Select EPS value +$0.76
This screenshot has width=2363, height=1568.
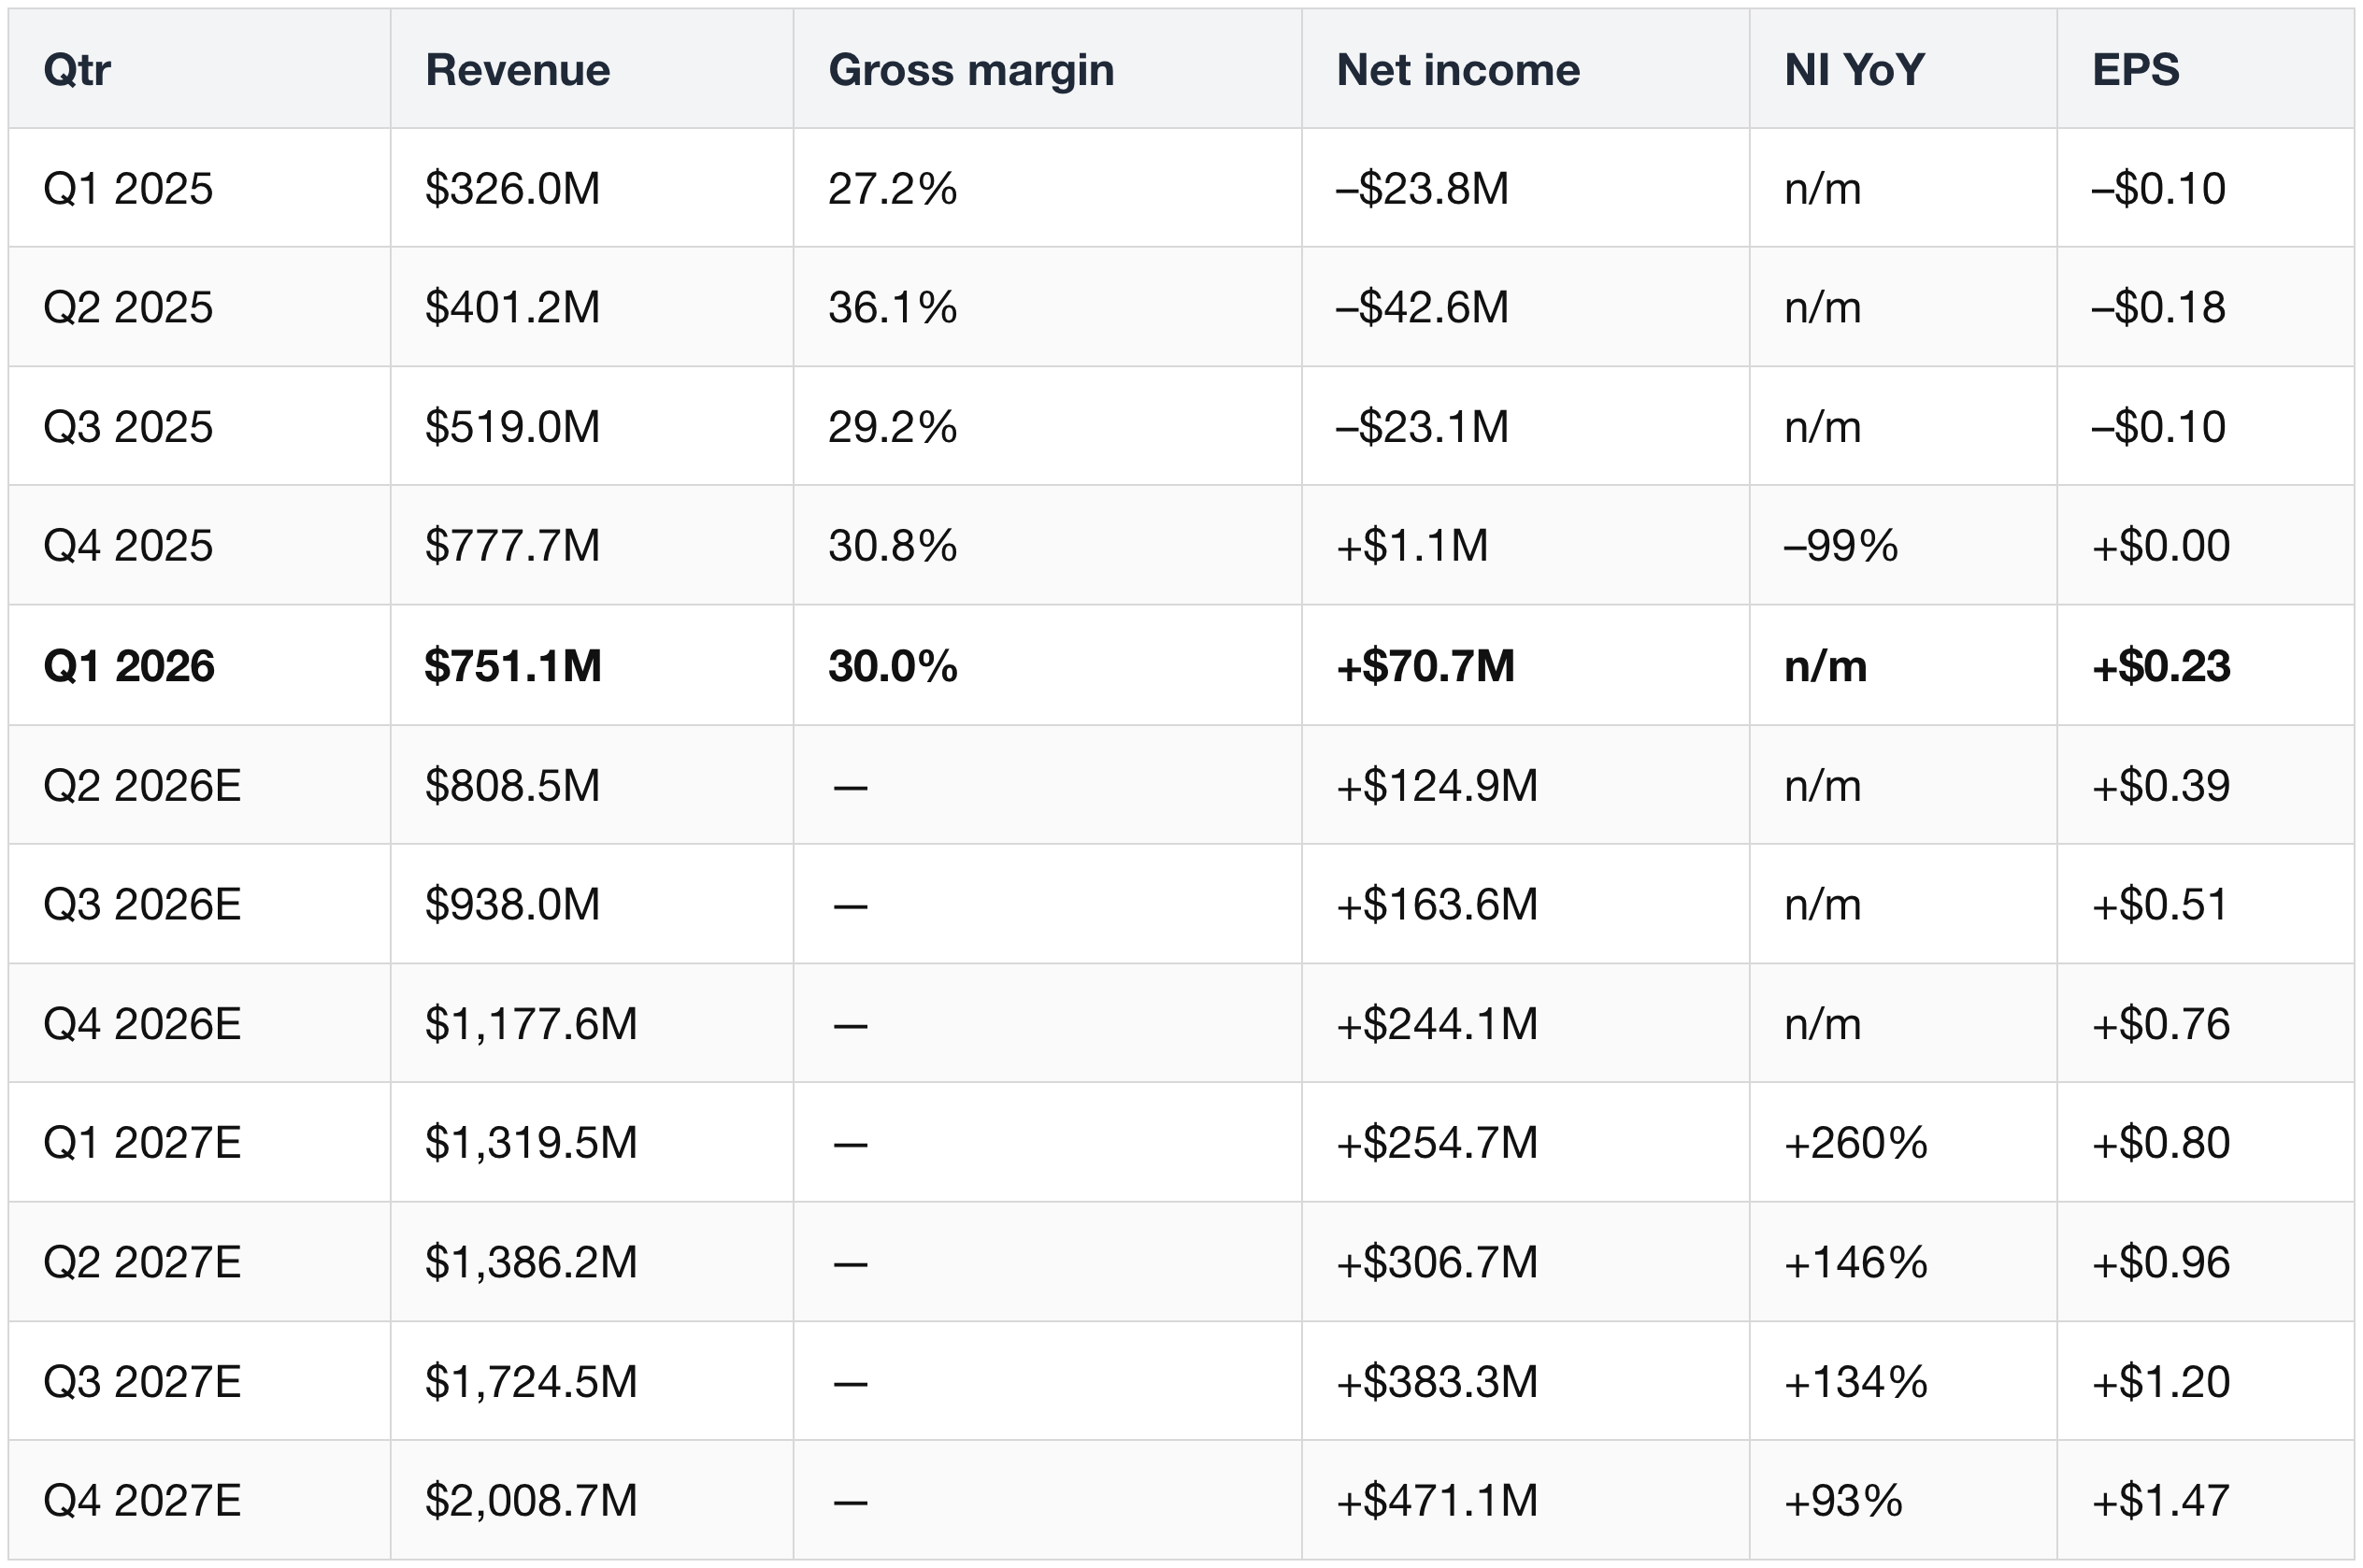[x=2161, y=1024]
